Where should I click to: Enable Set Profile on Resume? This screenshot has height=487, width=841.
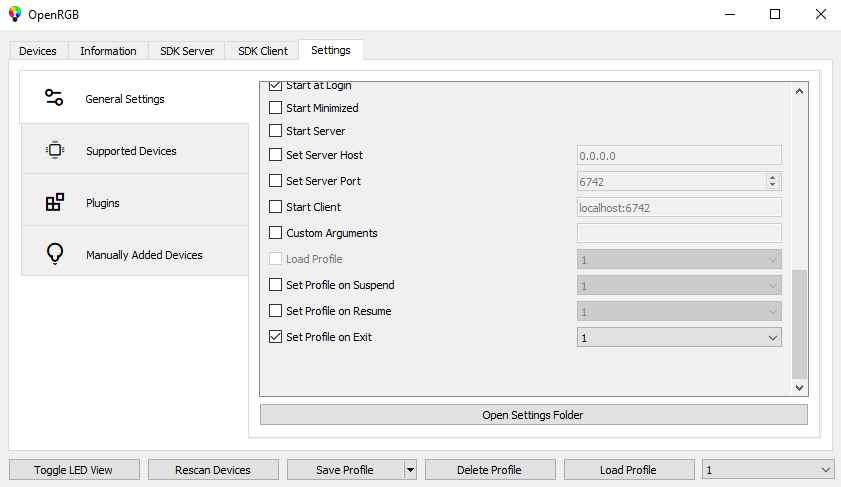(275, 311)
